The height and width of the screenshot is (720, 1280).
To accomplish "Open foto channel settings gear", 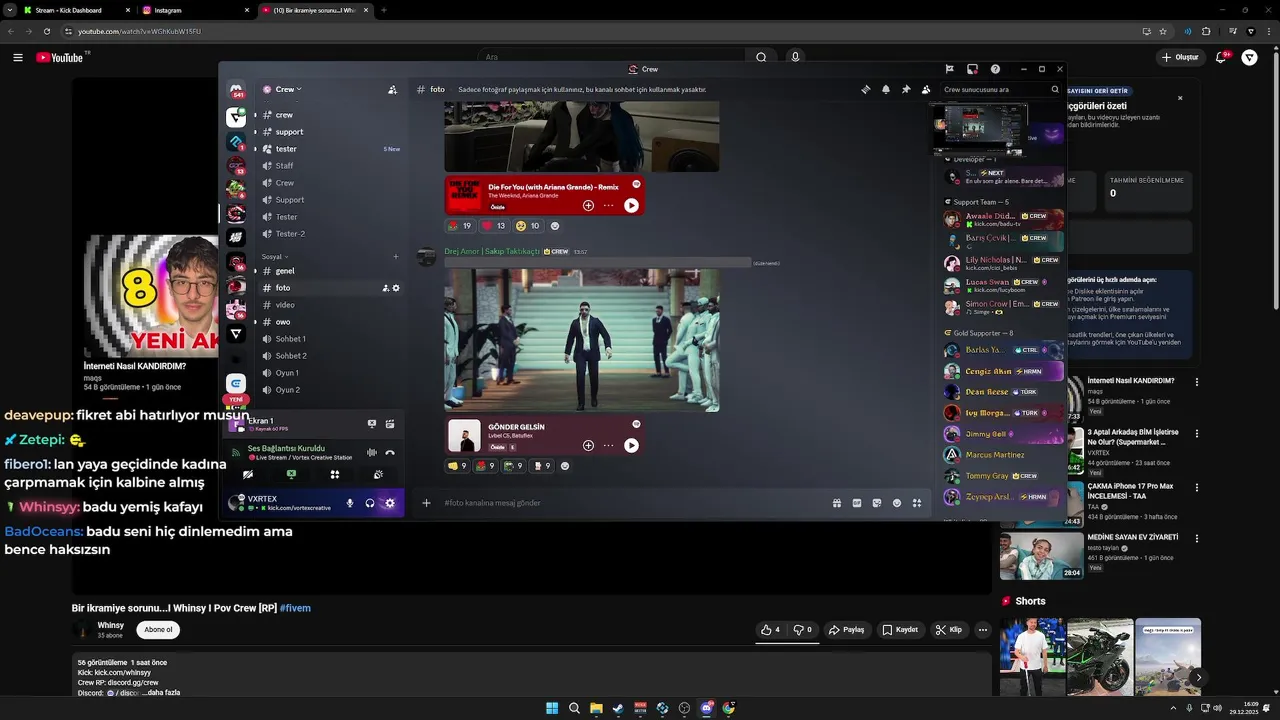I will click(396, 288).
